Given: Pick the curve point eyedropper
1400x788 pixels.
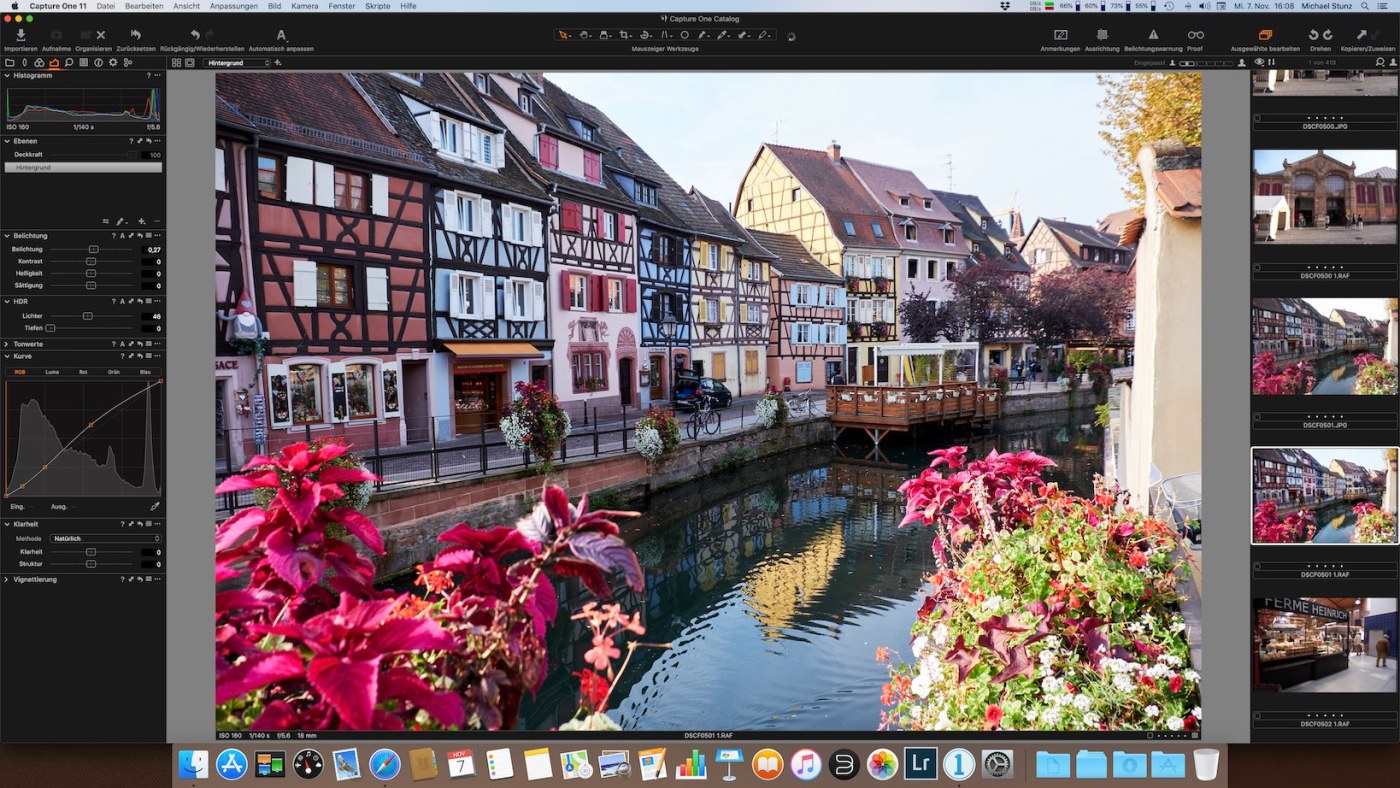Looking at the screenshot, I should pos(155,506).
